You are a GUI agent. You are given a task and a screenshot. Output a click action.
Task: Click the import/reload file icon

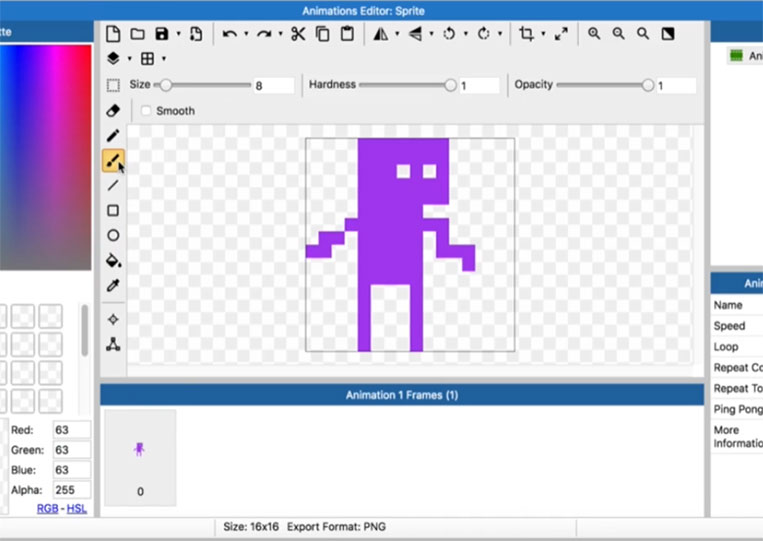tap(196, 34)
